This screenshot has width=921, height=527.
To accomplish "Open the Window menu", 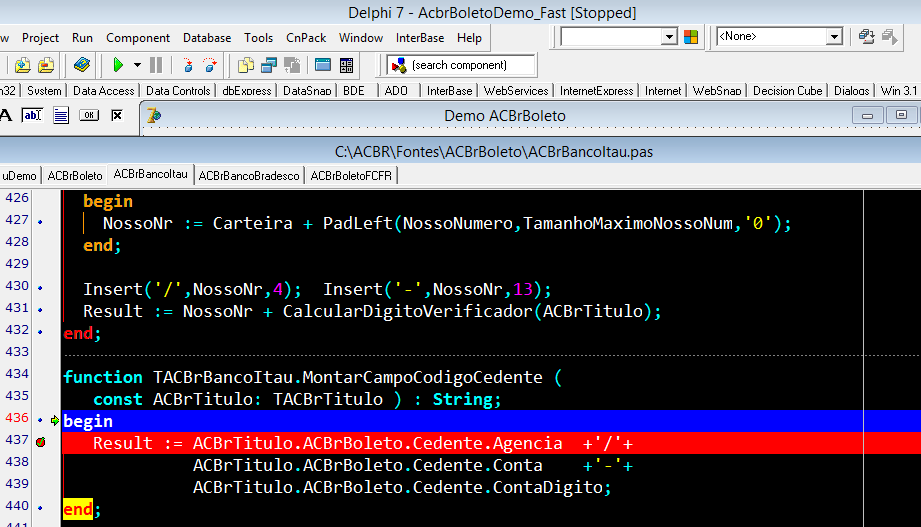I will [x=361, y=38].
